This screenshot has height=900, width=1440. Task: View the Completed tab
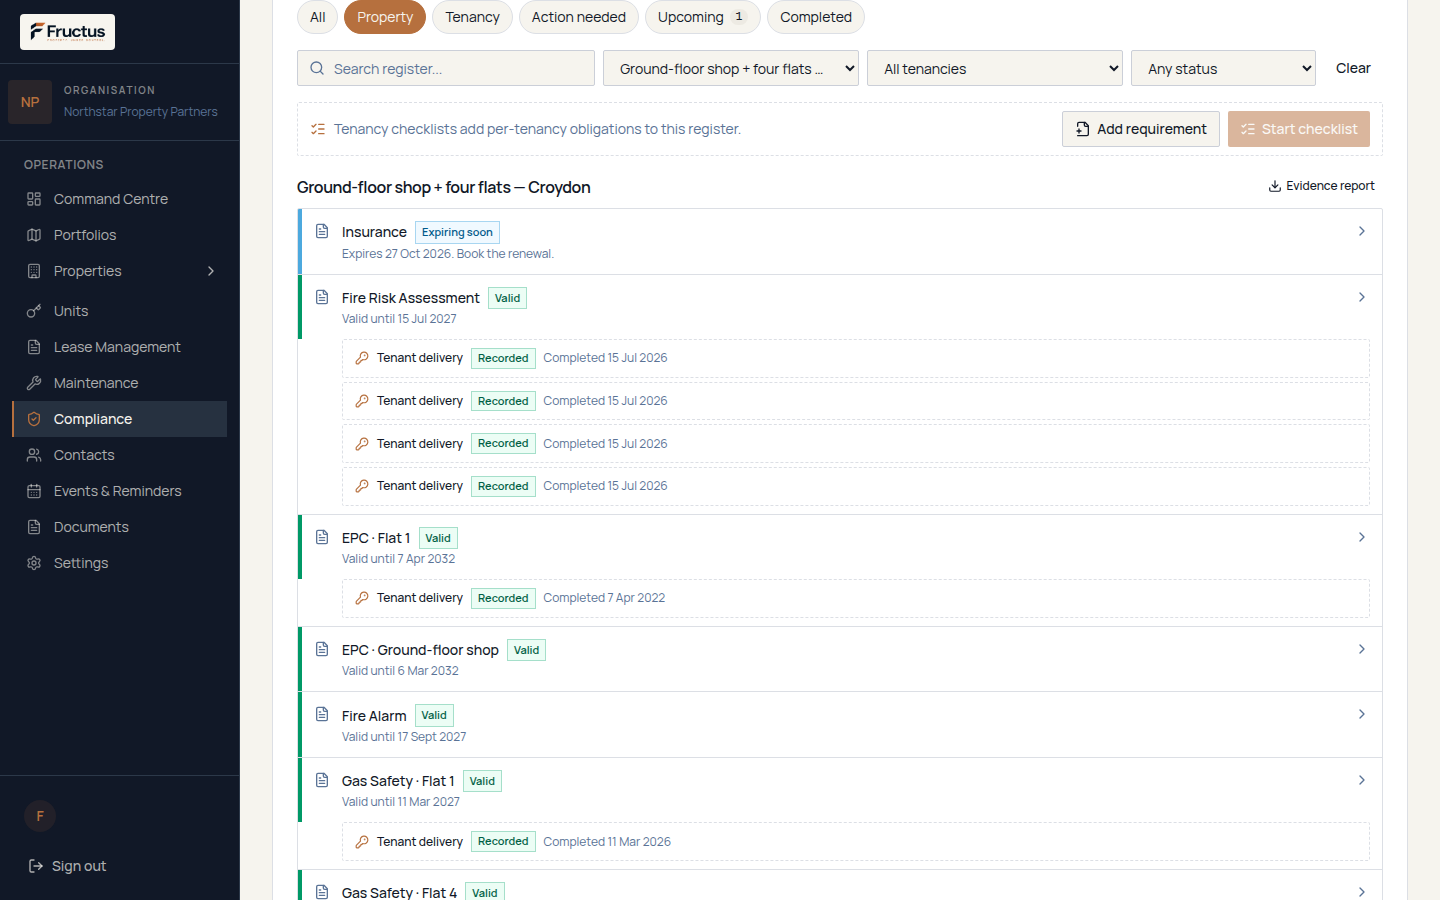pyautogui.click(x=816, y=17)
